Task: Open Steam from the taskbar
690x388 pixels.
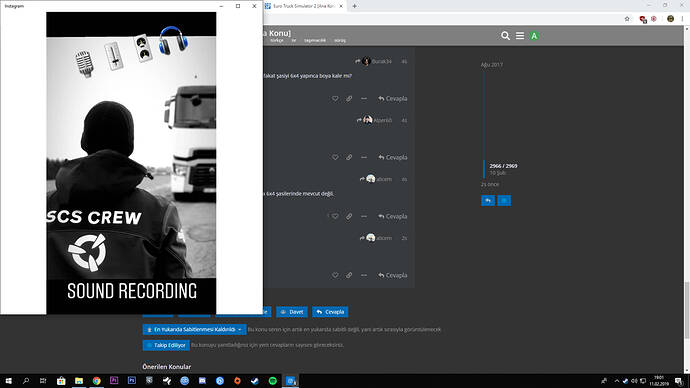Action: (x=255, y=381)
